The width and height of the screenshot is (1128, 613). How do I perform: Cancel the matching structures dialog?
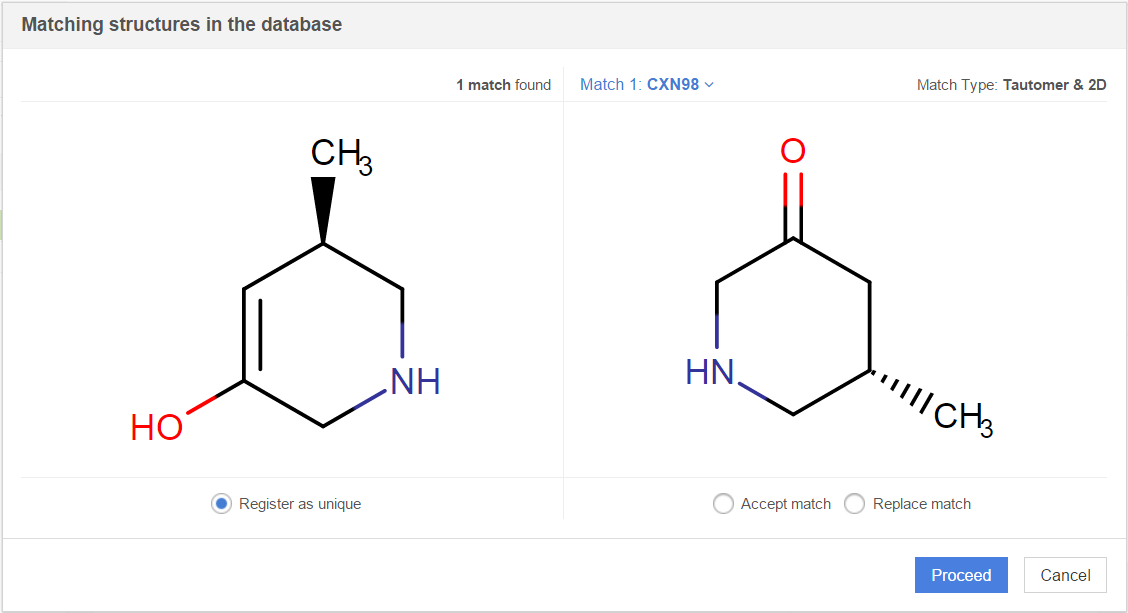[1065, 575]
